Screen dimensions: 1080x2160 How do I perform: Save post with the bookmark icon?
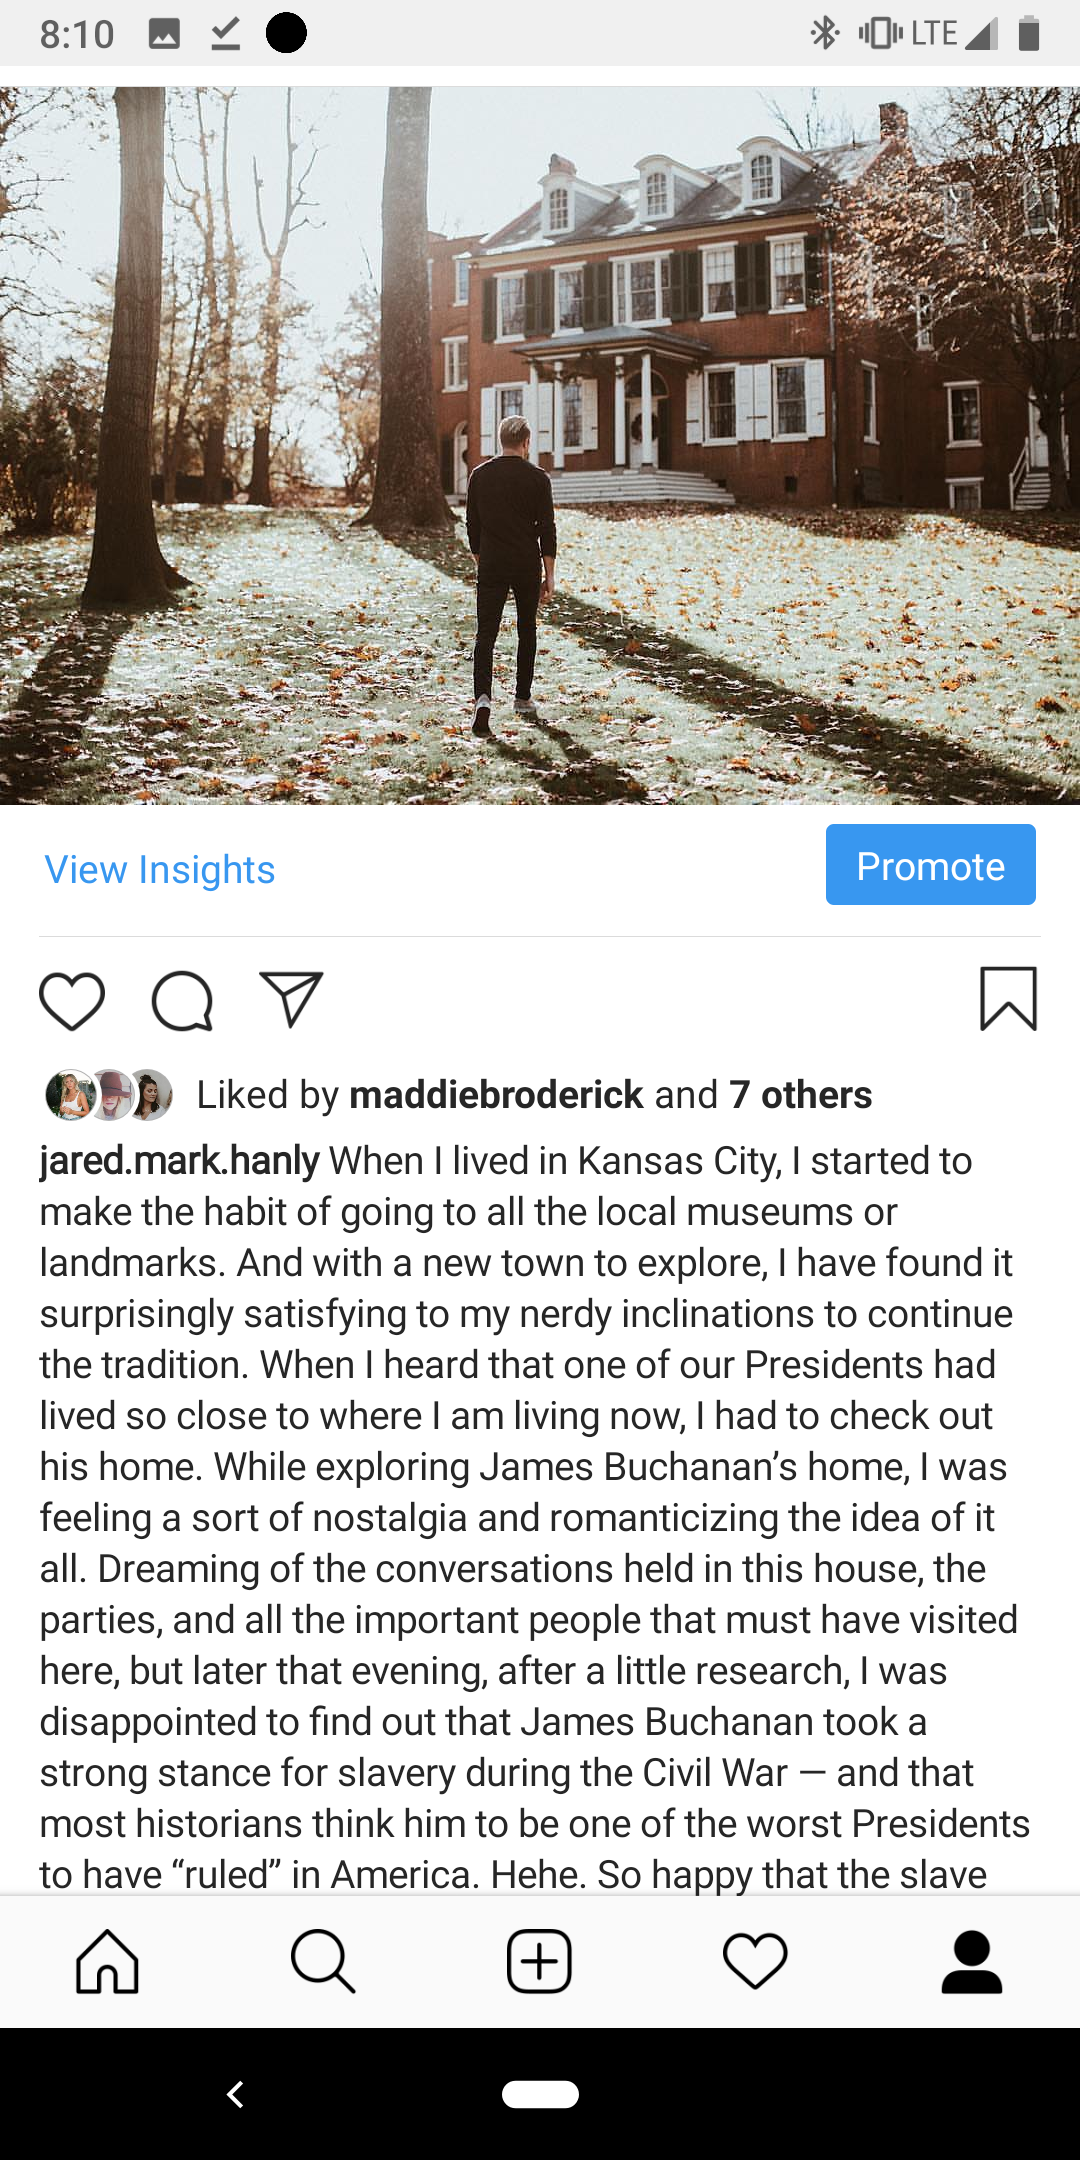1008,999
